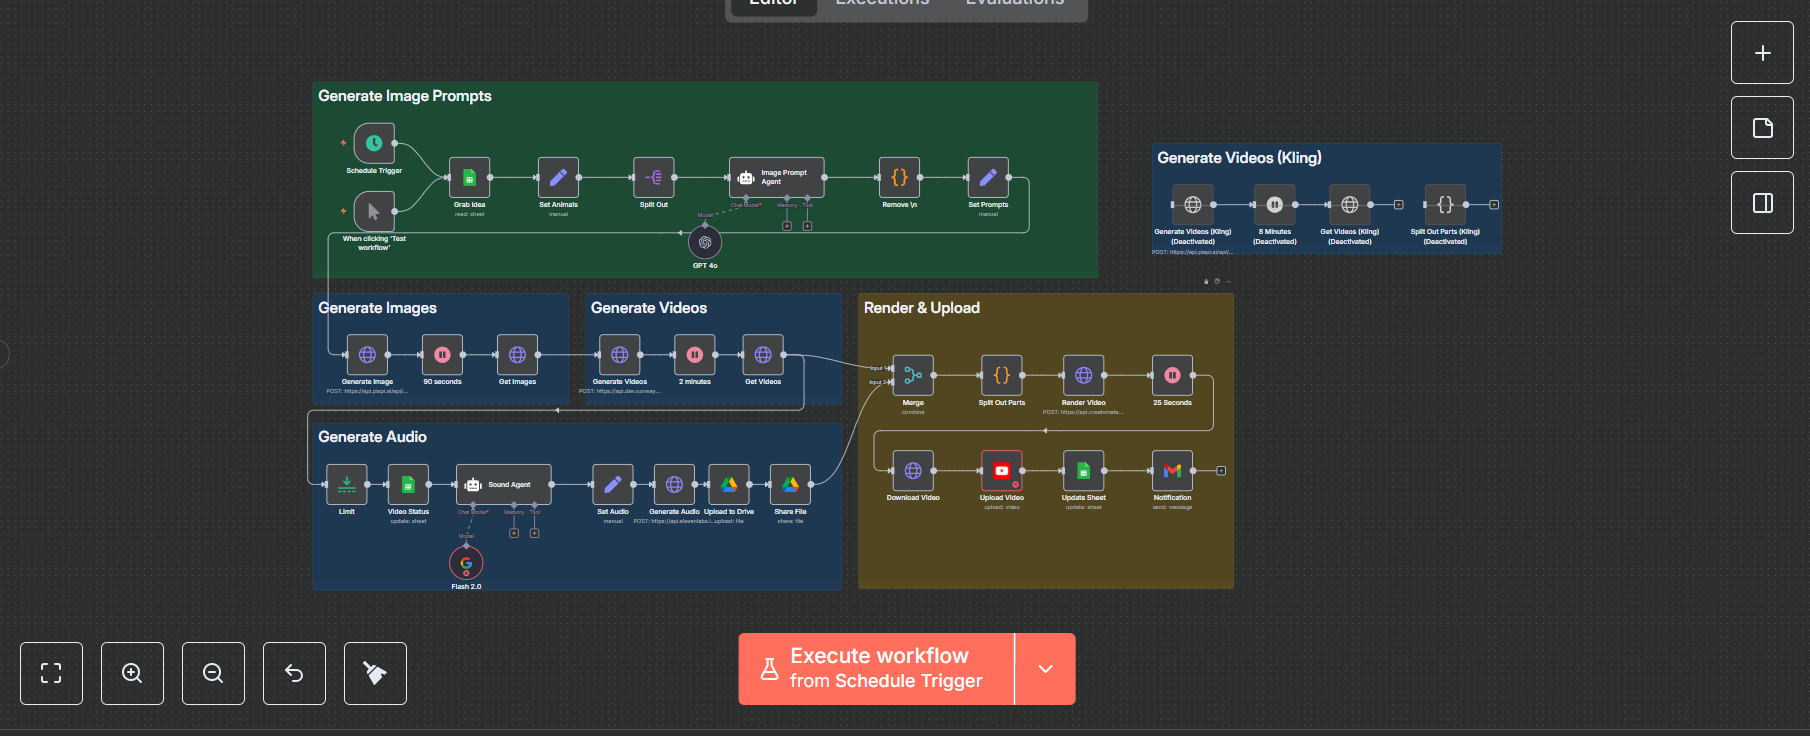Open the Get Images HTTP node
The width and height of the screenshot is (1810, 736).
coord(517,354)
